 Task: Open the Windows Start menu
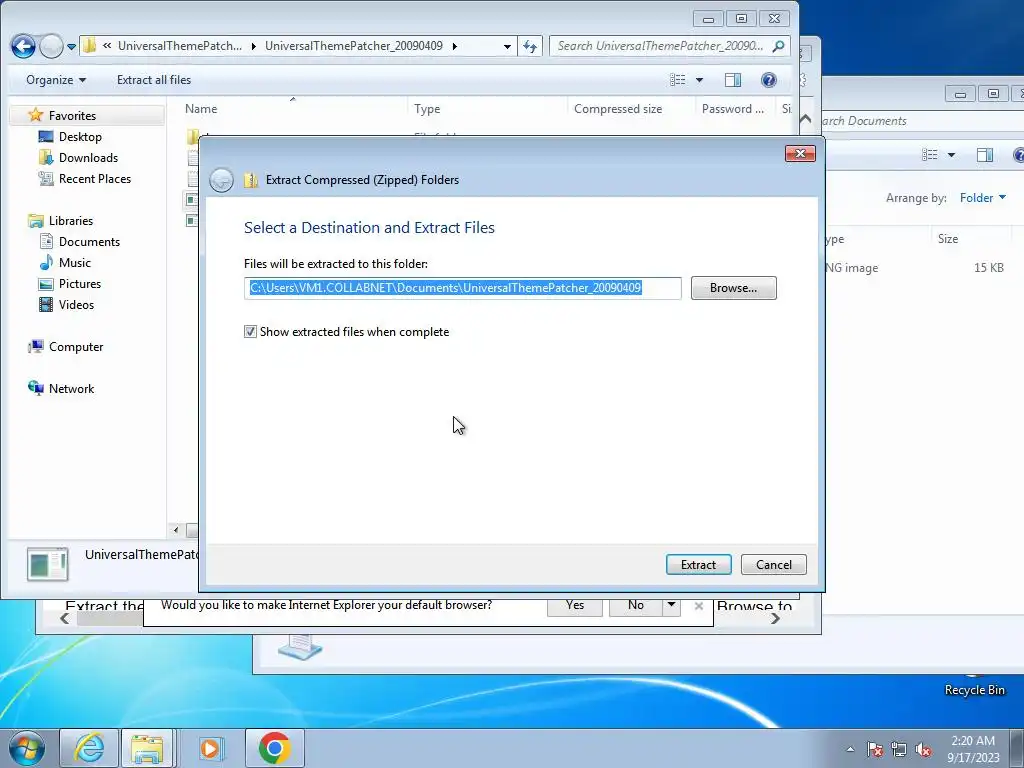click(27, 748)
